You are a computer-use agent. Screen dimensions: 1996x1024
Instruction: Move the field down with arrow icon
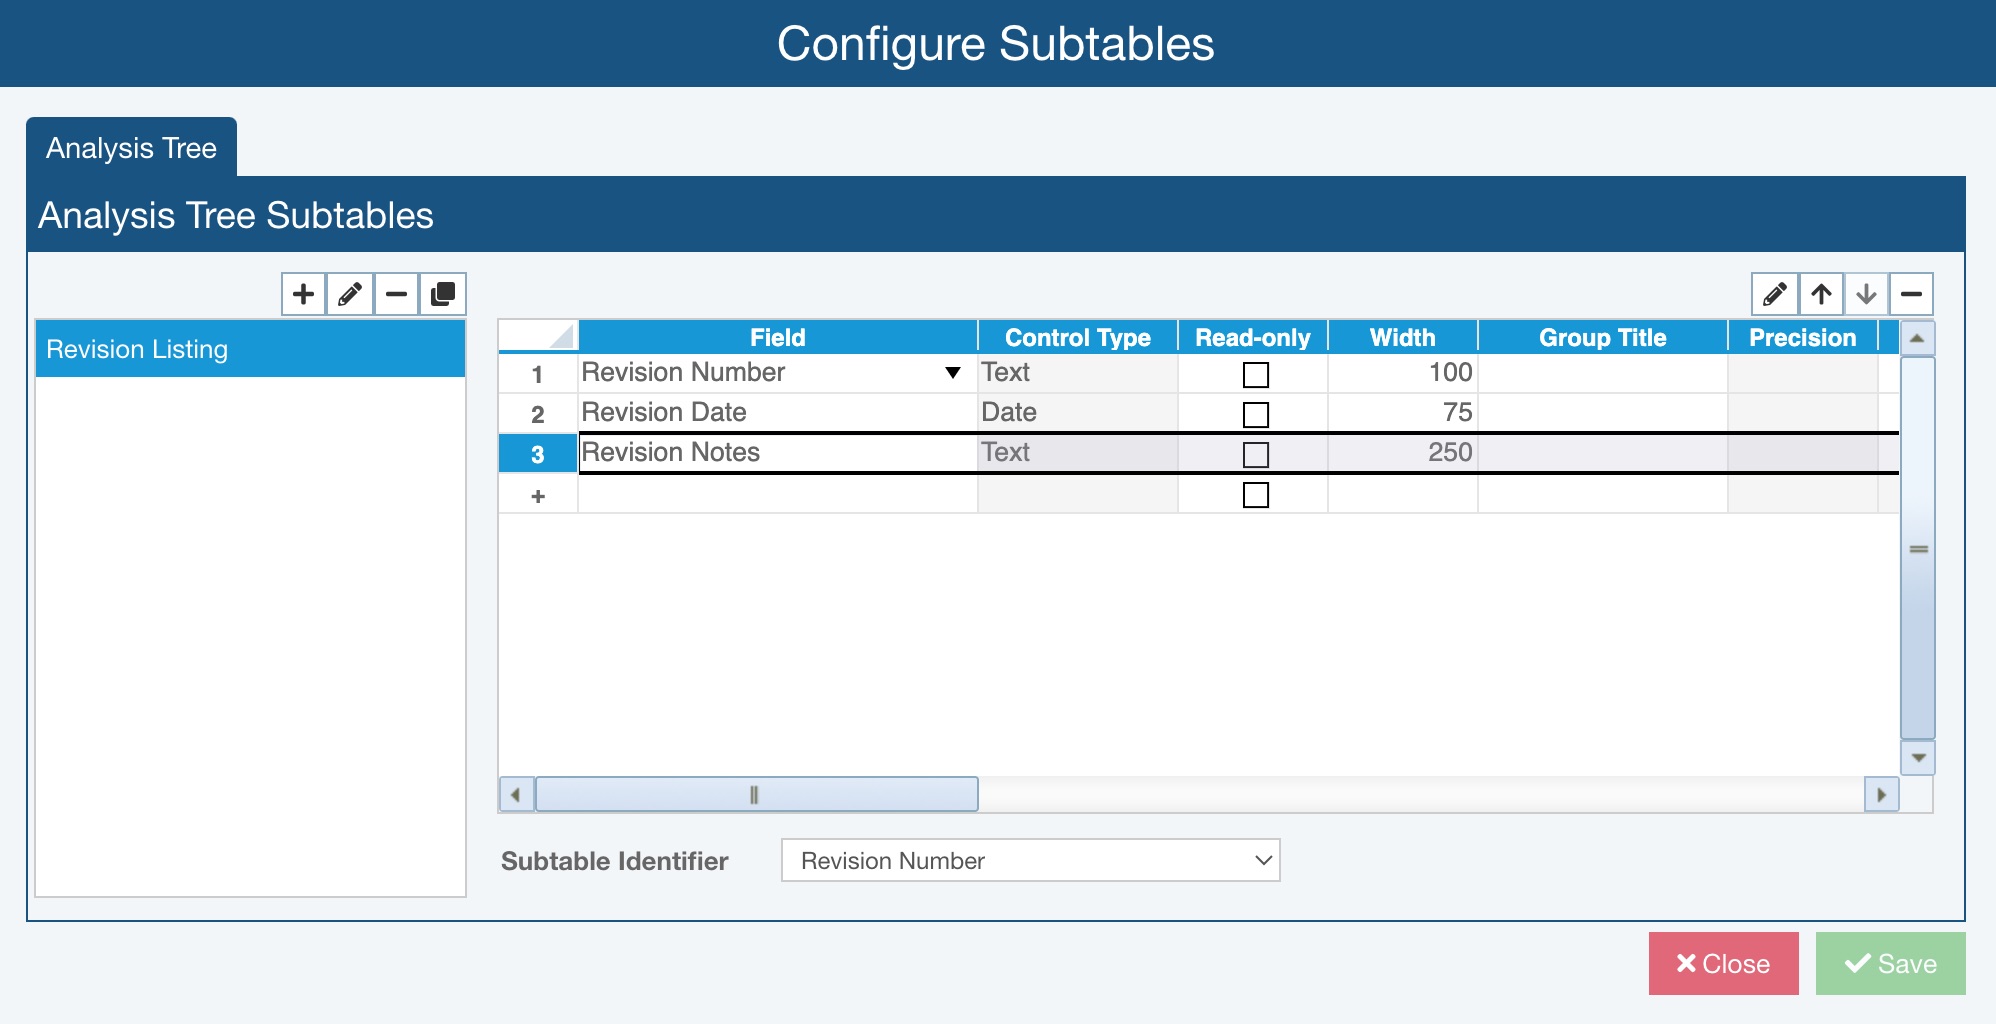(1866, 294)
